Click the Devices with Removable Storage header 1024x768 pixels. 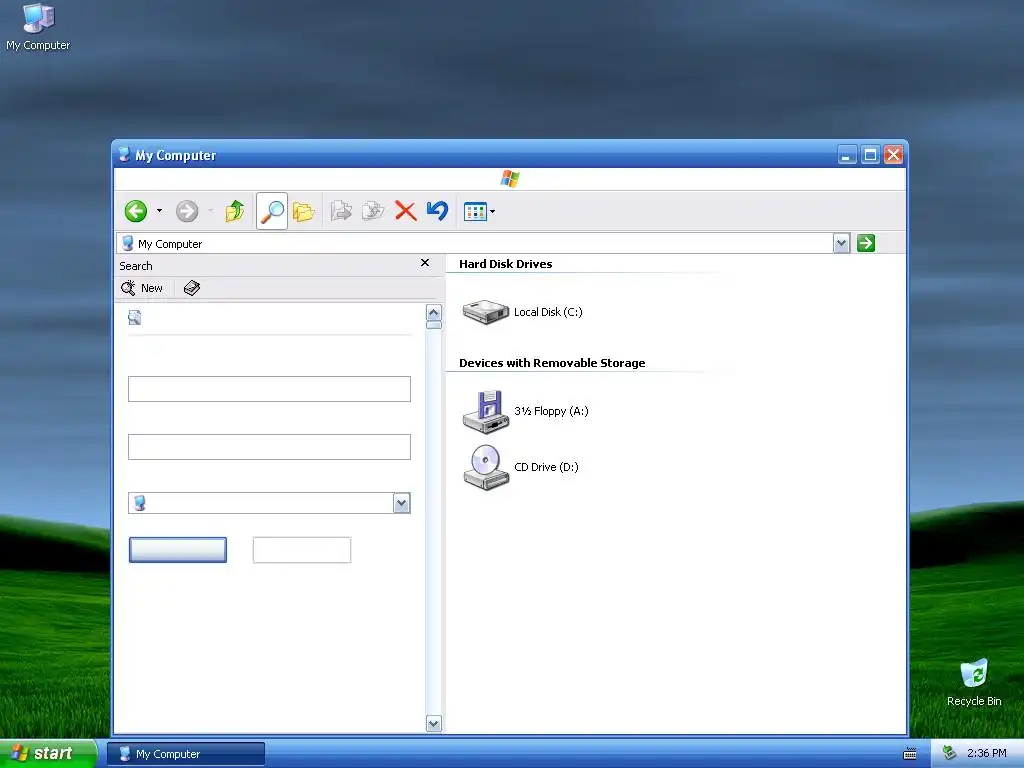(552, 363)
